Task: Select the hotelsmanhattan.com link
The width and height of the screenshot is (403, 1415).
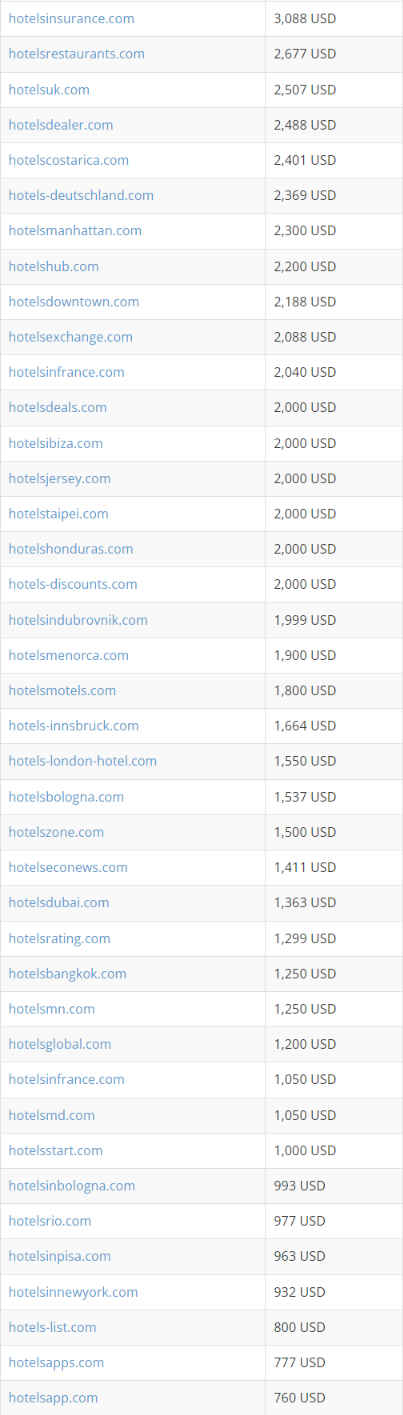Action: coord(75,230)
